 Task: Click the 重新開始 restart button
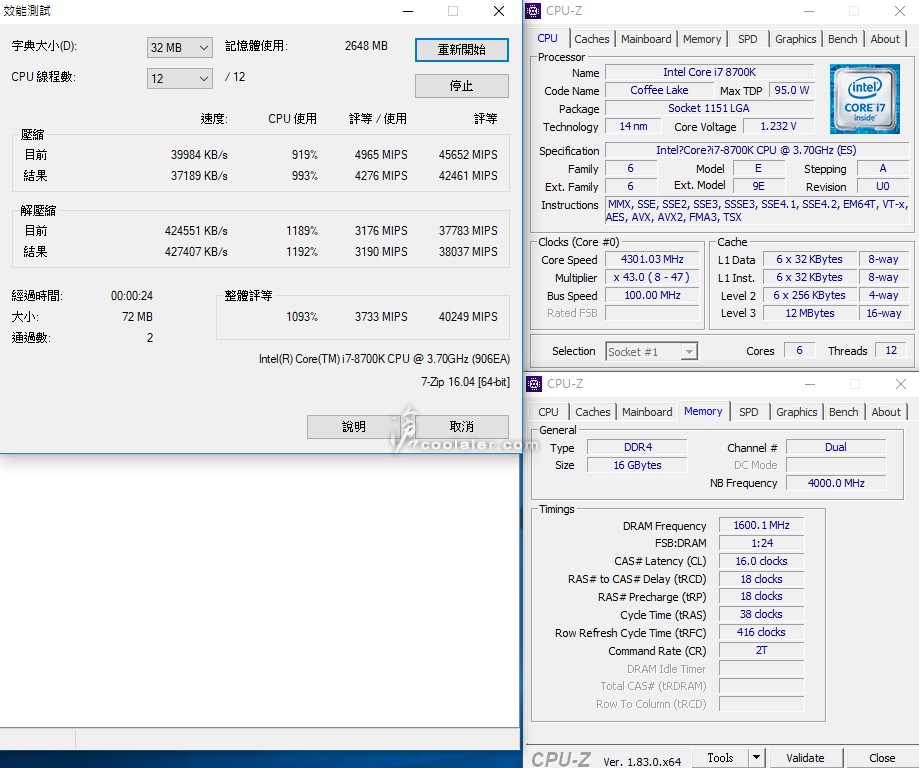[x=461, y=50]
